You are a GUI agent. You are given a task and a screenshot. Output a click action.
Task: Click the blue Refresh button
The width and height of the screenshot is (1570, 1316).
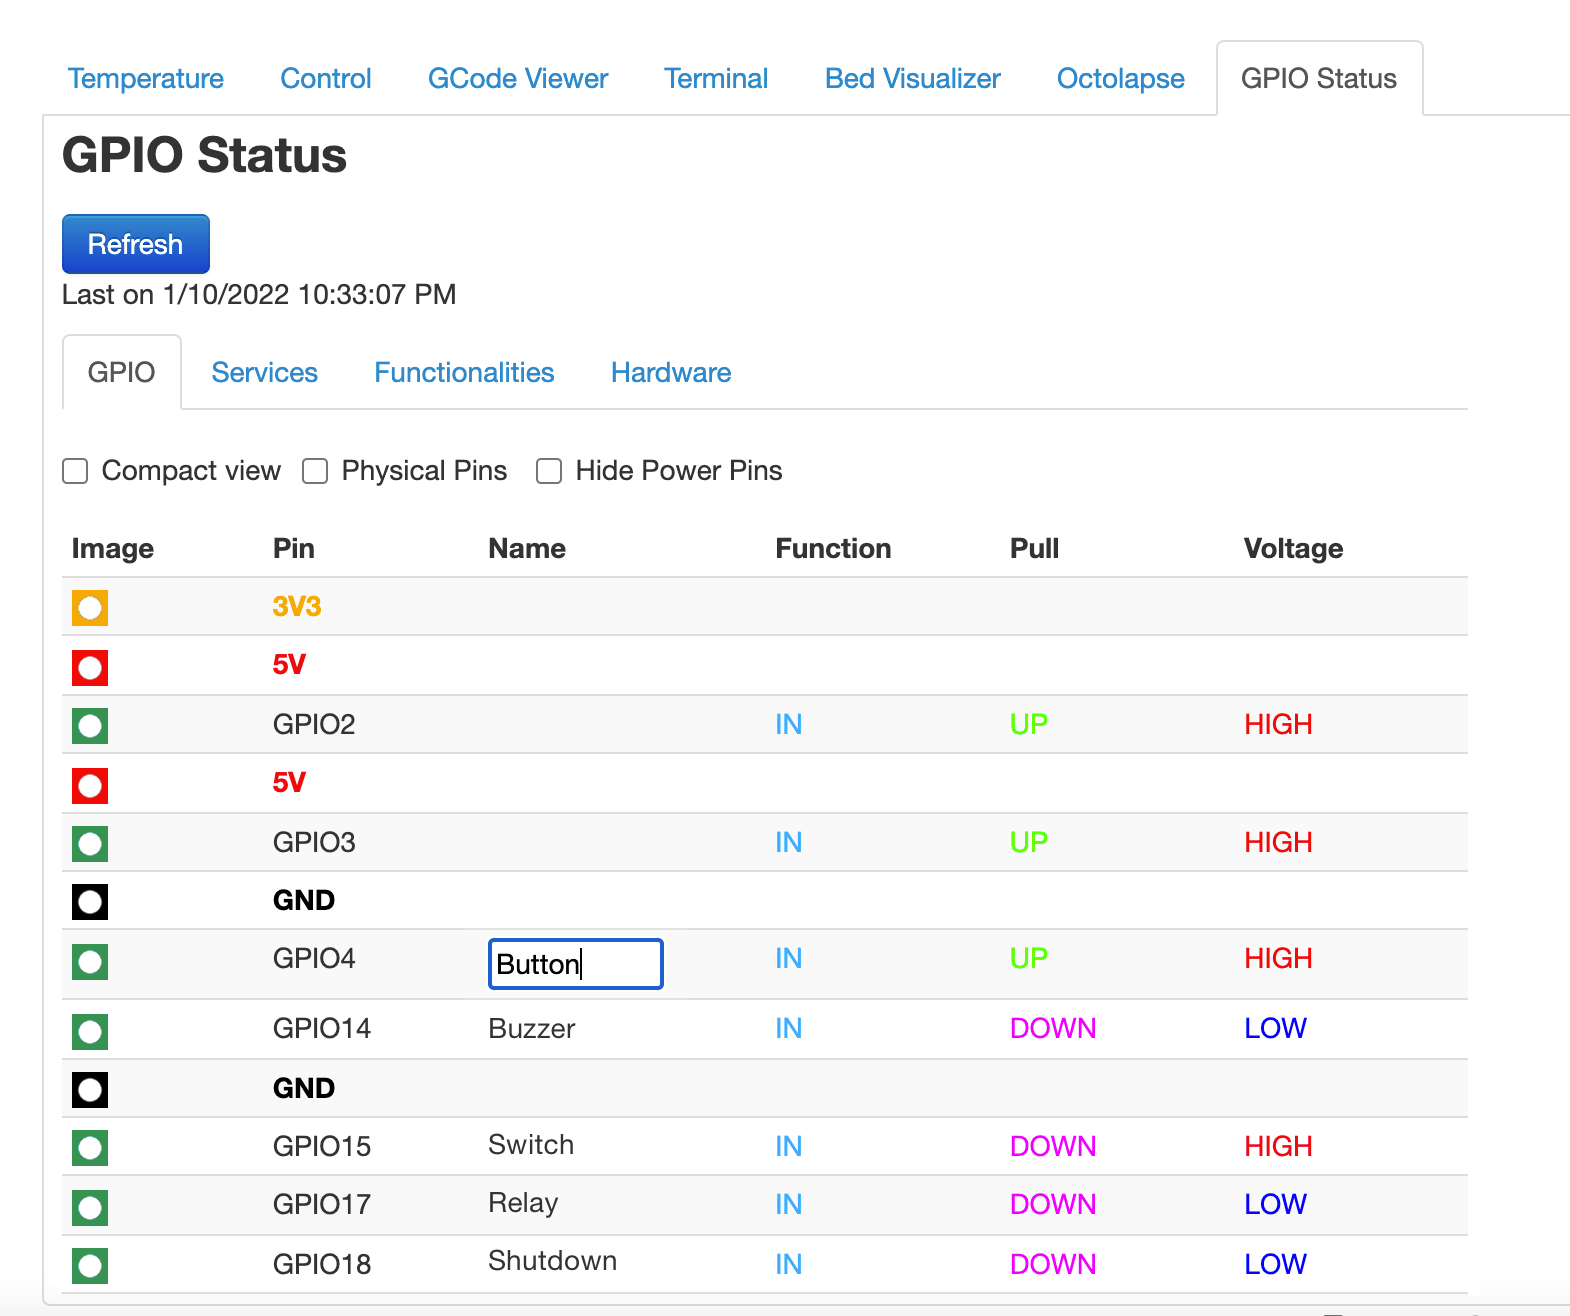tap(136, 244)
